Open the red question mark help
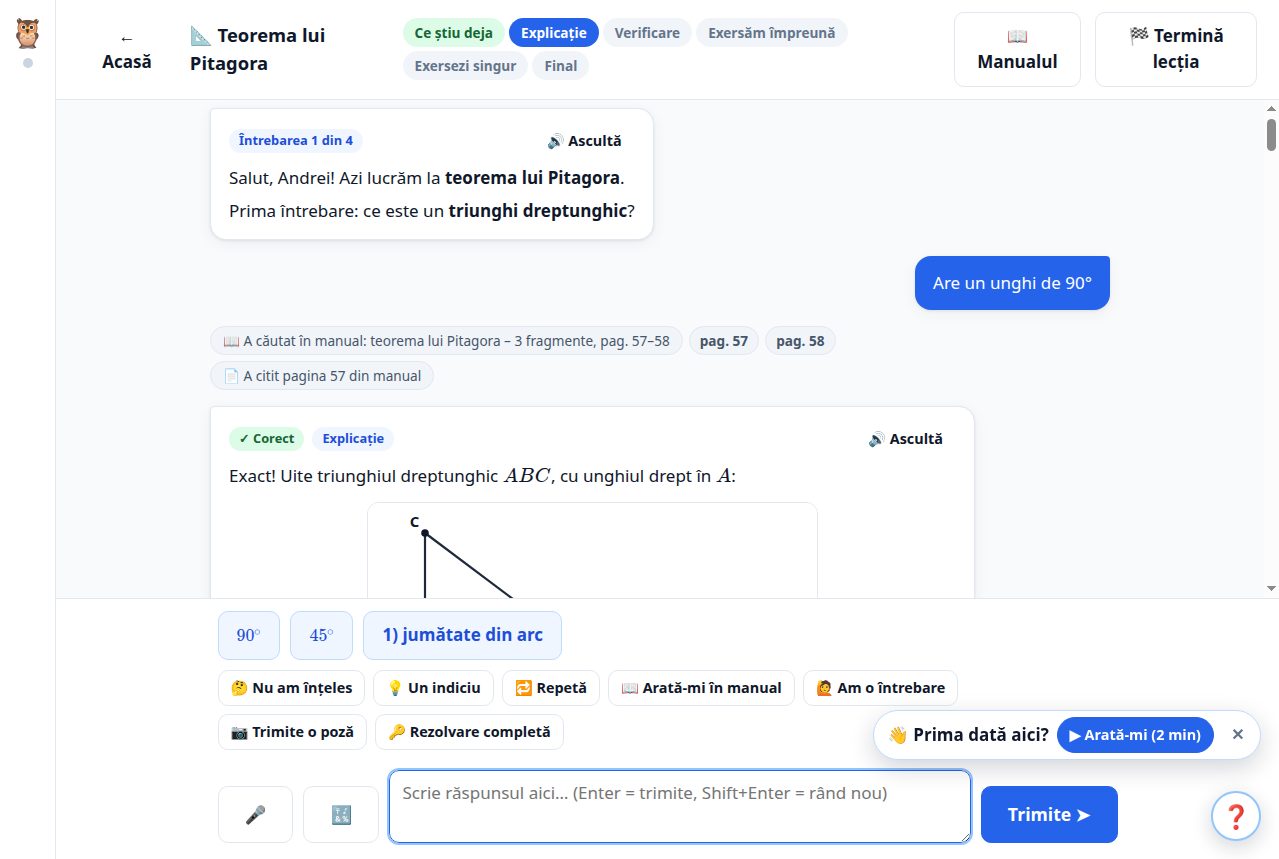 click(x=1236, y=815)
